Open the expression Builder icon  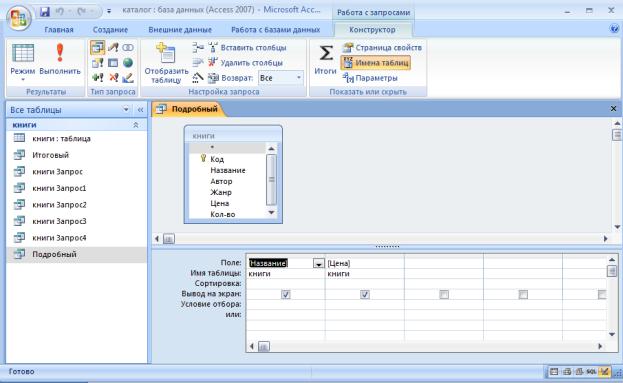(198, 77)
